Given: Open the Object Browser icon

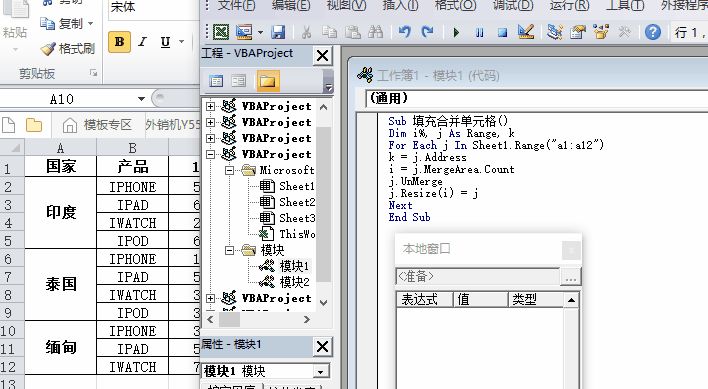Looking at the screenshot, I should click(601, 32).
